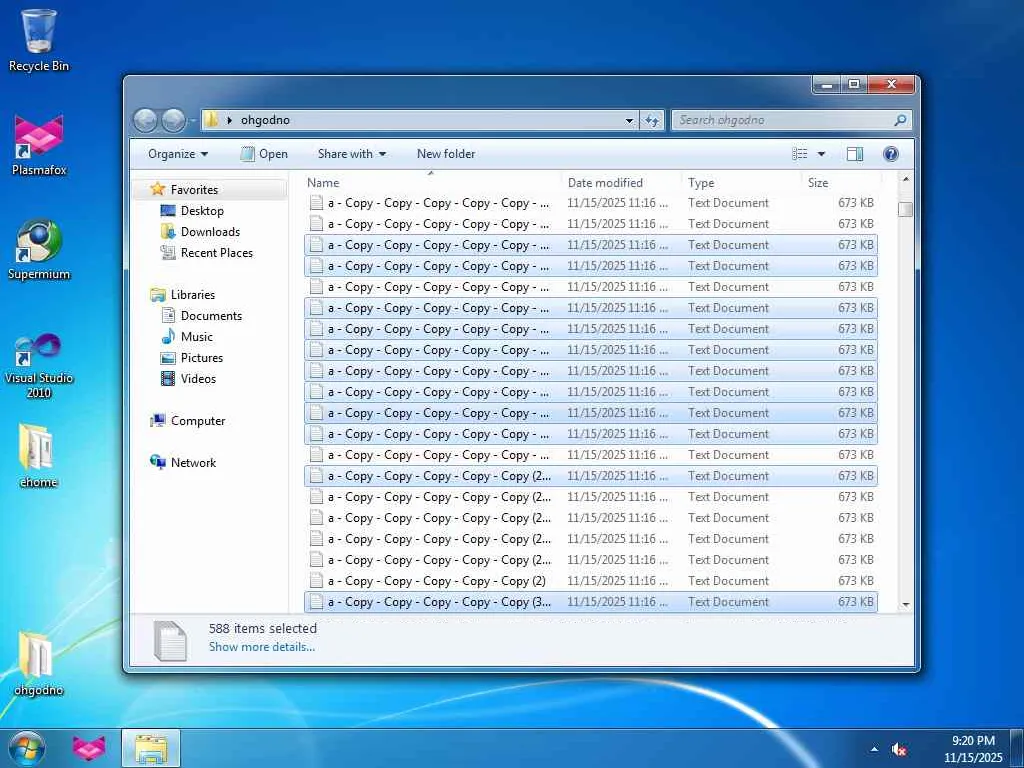Viewport: 1024px width, 768px height.
Task: Toggle the preview pane button
Action: [x=854, y=154]
